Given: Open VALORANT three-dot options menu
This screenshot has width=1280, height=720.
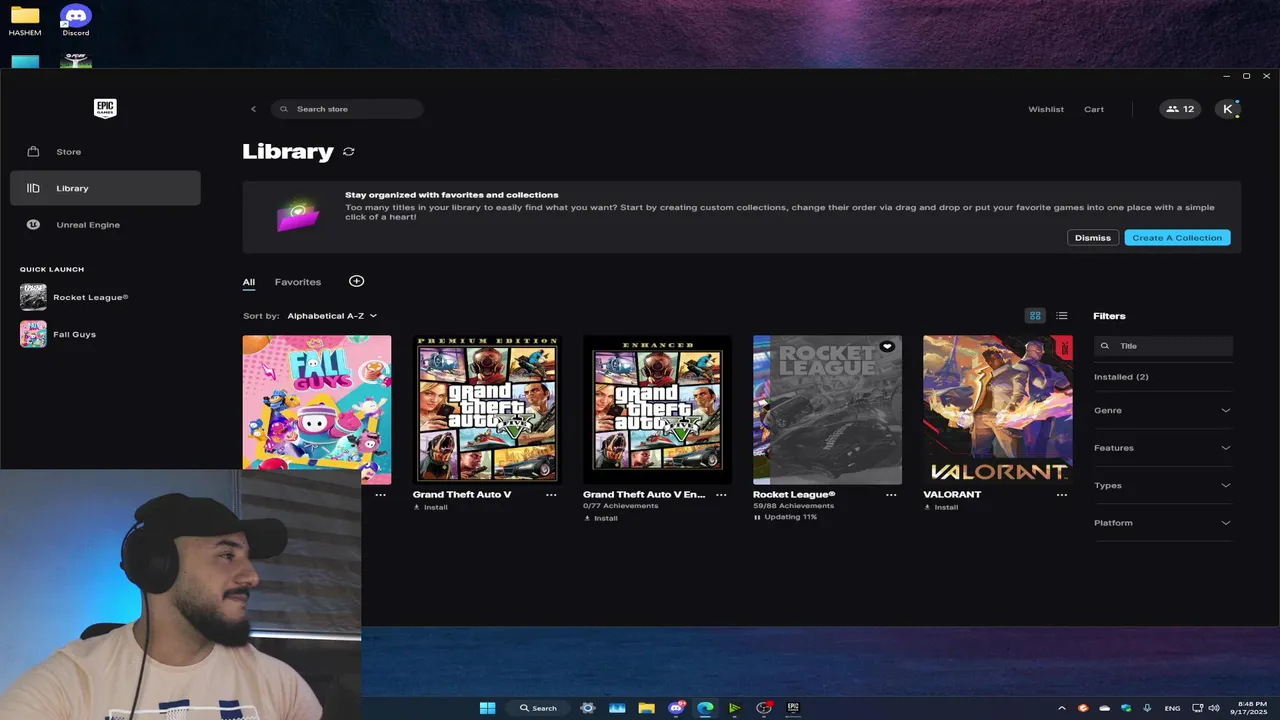Looking at the screenshot, I should click(x=1062, y=495).
